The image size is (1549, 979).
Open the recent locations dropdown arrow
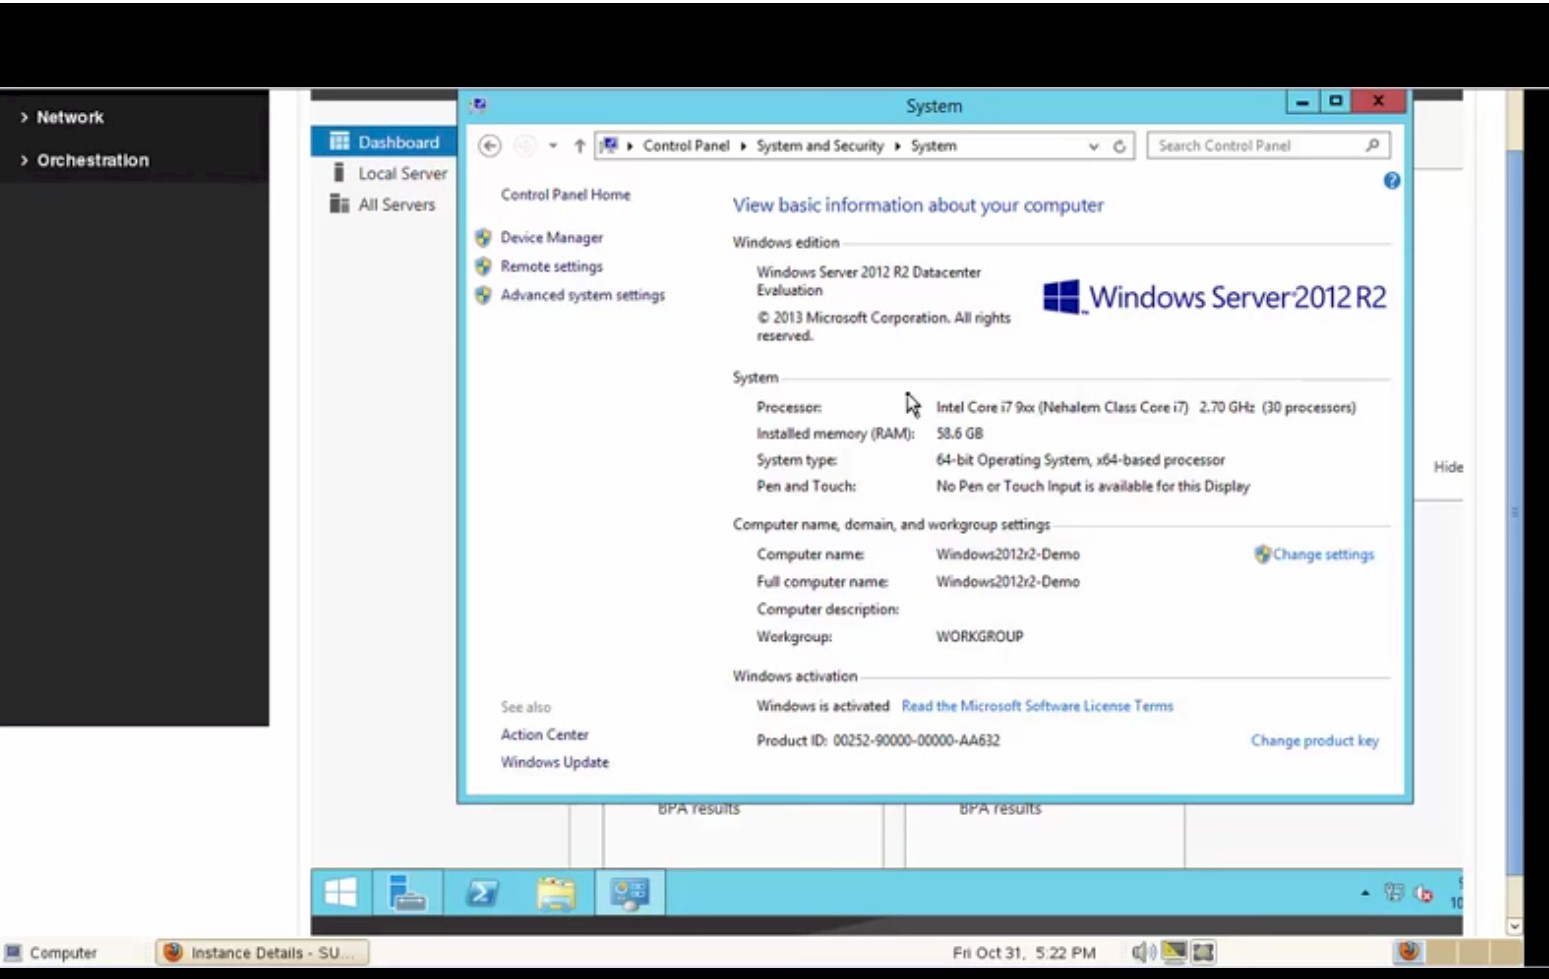(x=553, y=146)
